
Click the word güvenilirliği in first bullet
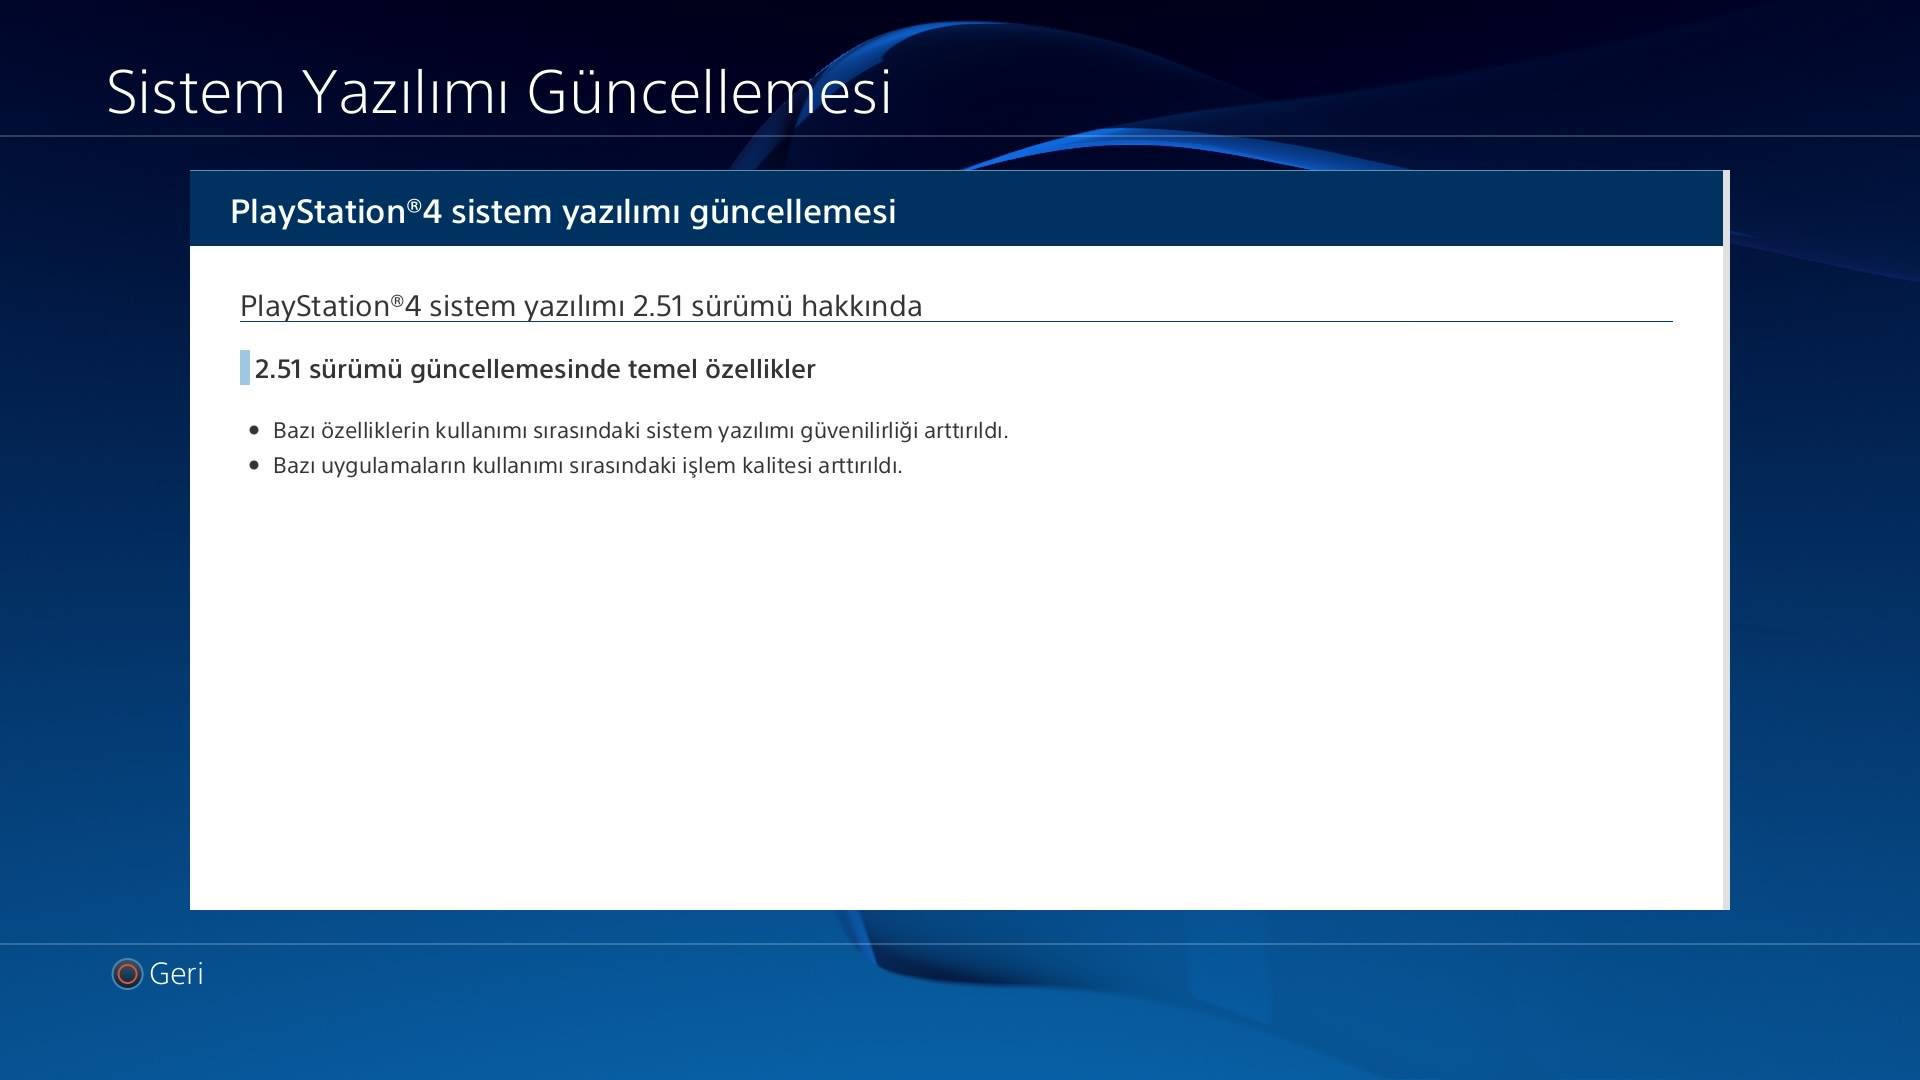(858, 431)
